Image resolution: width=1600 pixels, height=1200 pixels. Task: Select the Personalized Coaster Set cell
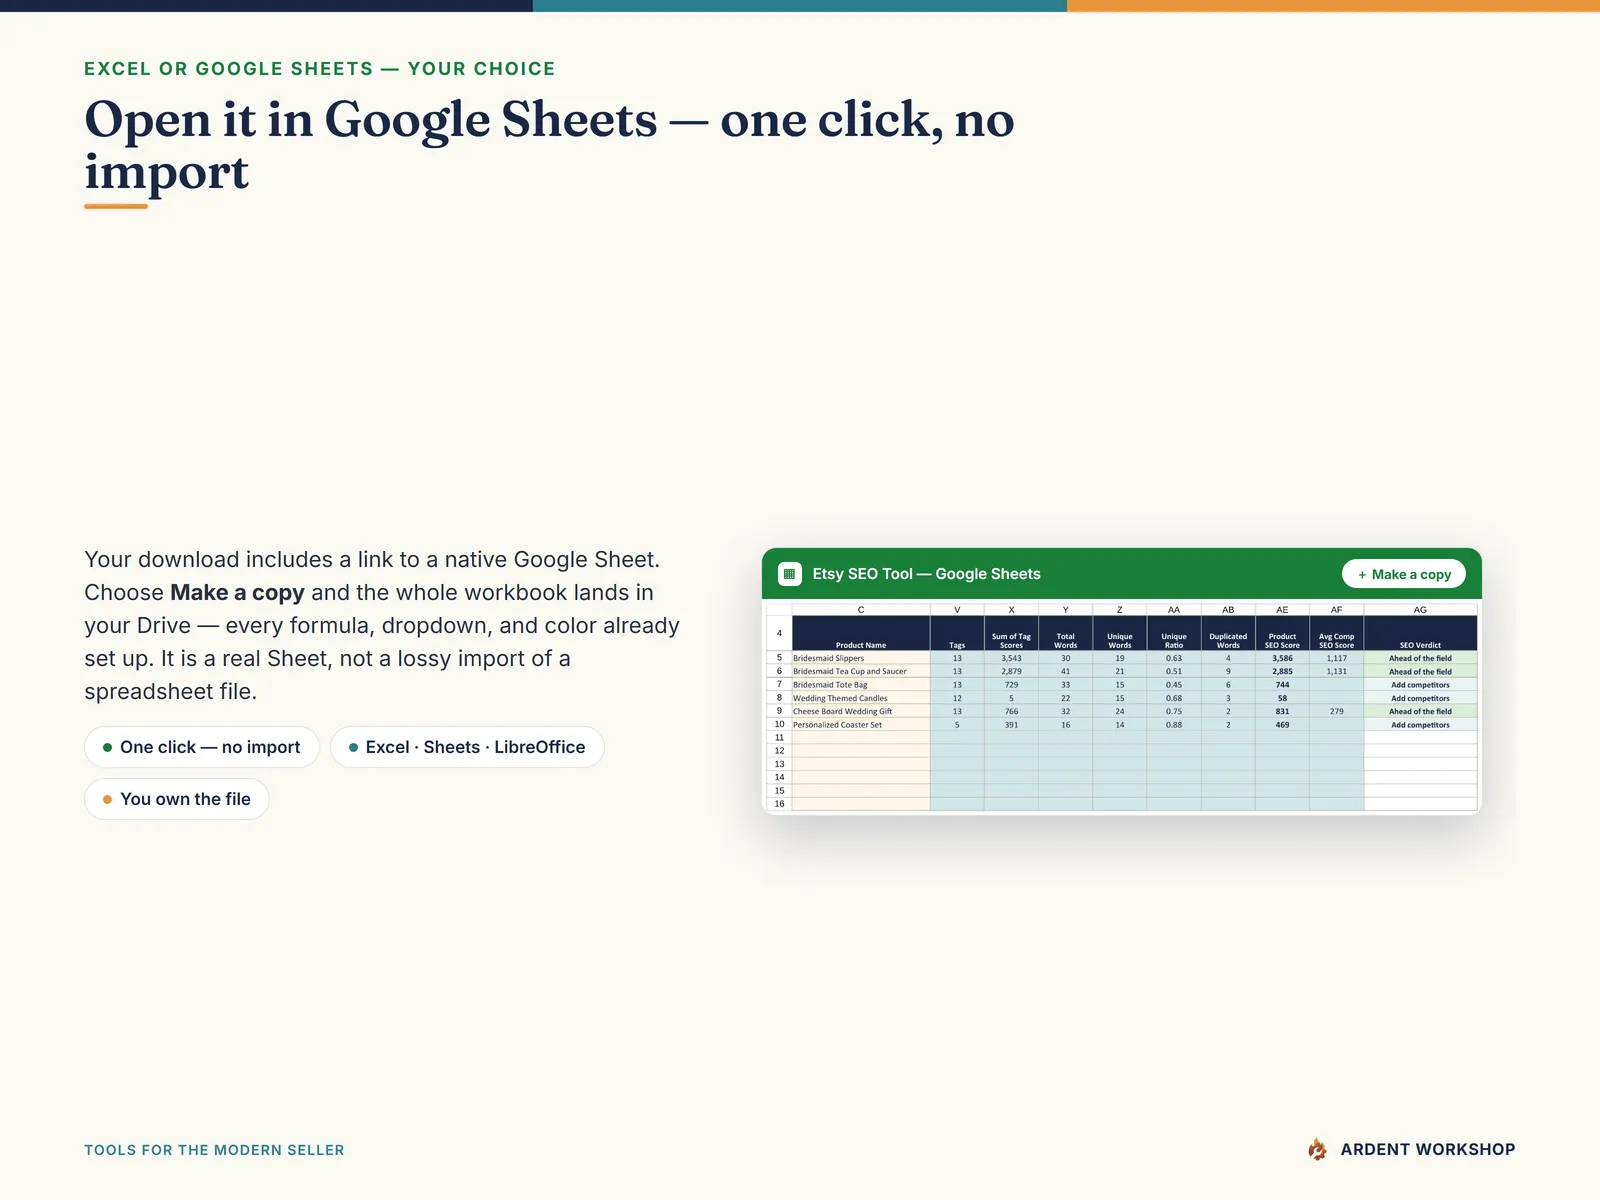tap(861, 724)
